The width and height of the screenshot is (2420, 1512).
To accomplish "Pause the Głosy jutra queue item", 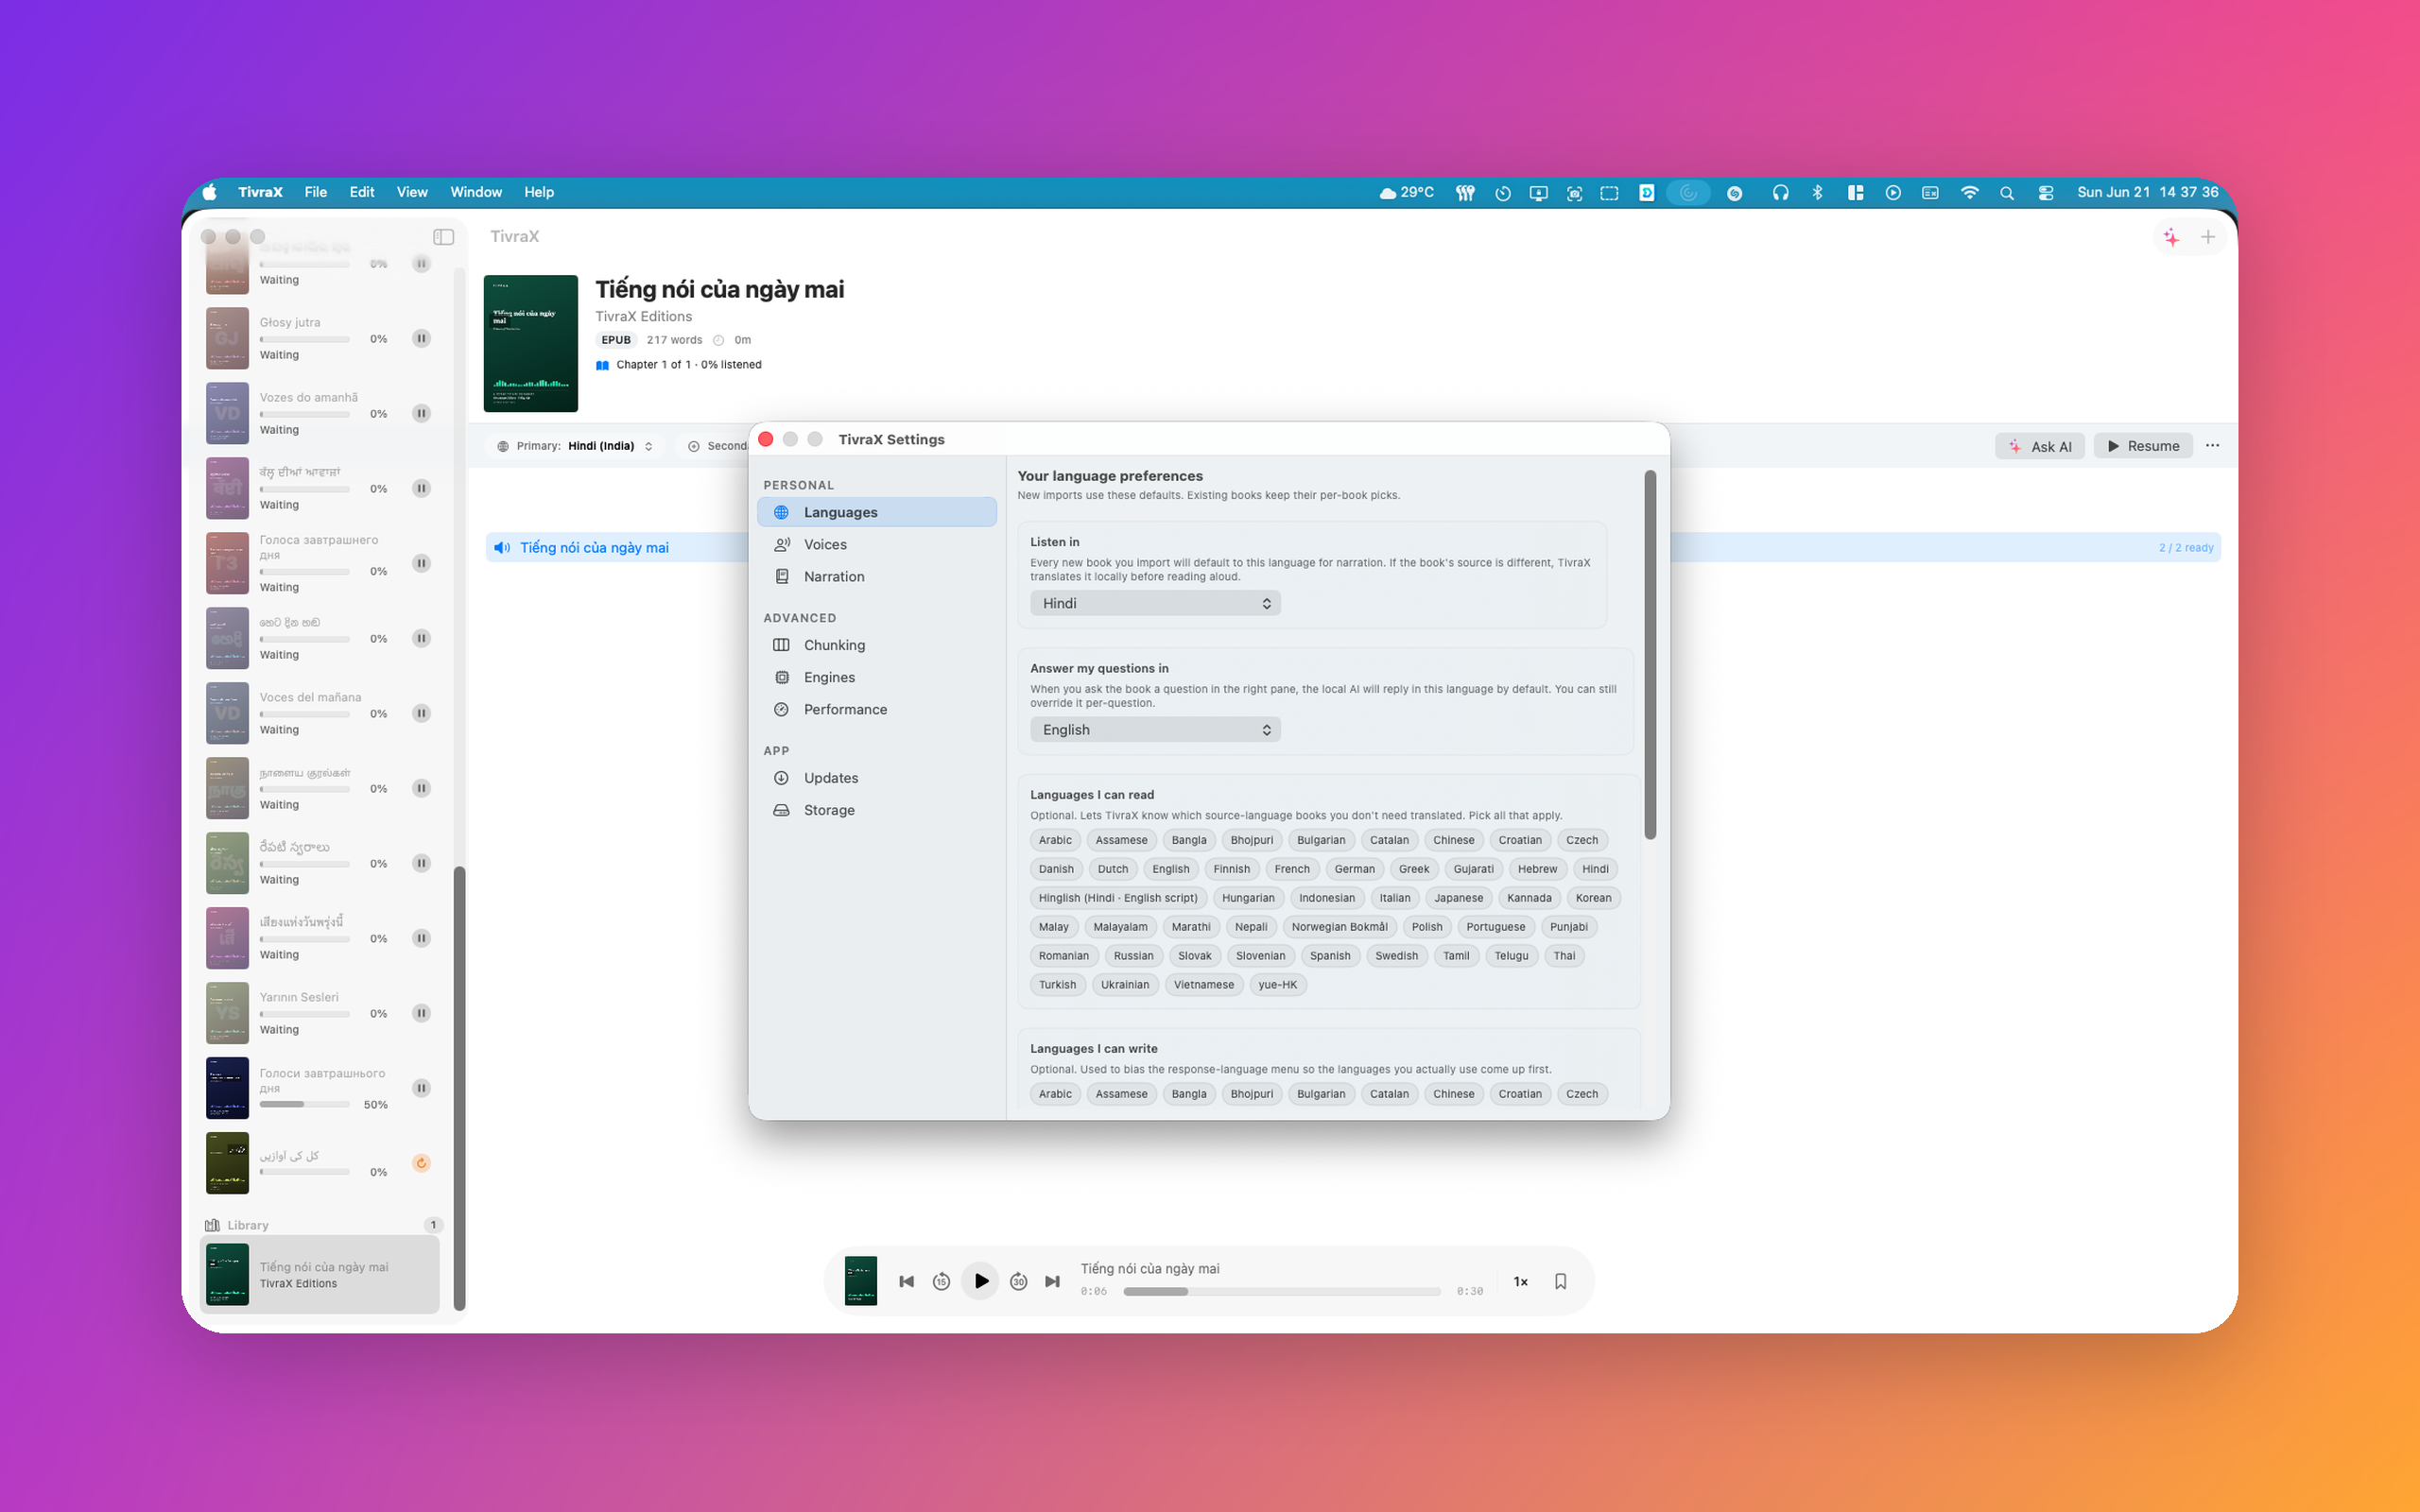I will pyautogui.click(x=422, y=339).
